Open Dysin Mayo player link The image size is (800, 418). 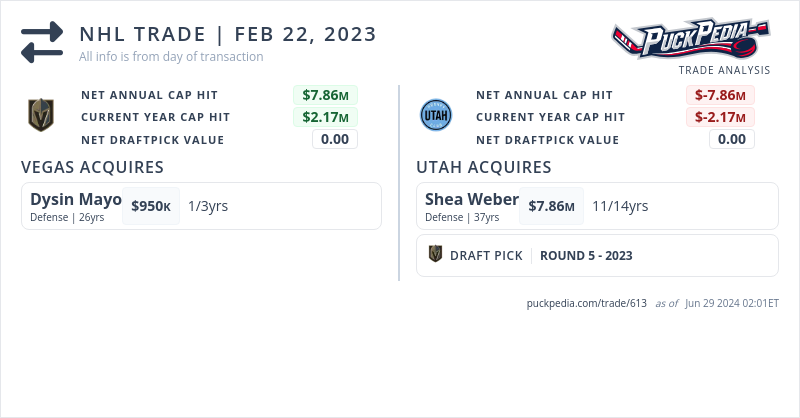75,199
